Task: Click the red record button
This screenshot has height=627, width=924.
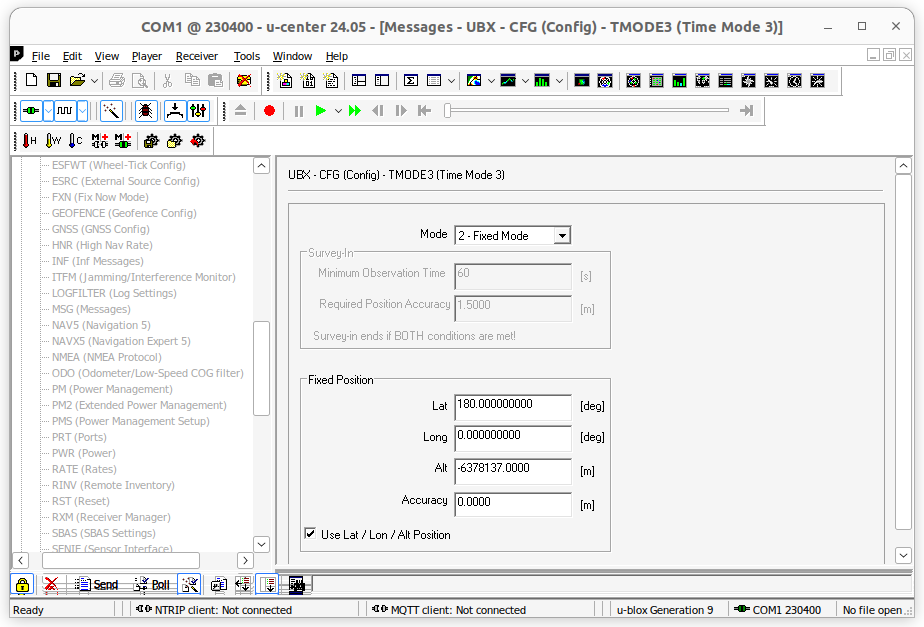Action: click(269, 110)
